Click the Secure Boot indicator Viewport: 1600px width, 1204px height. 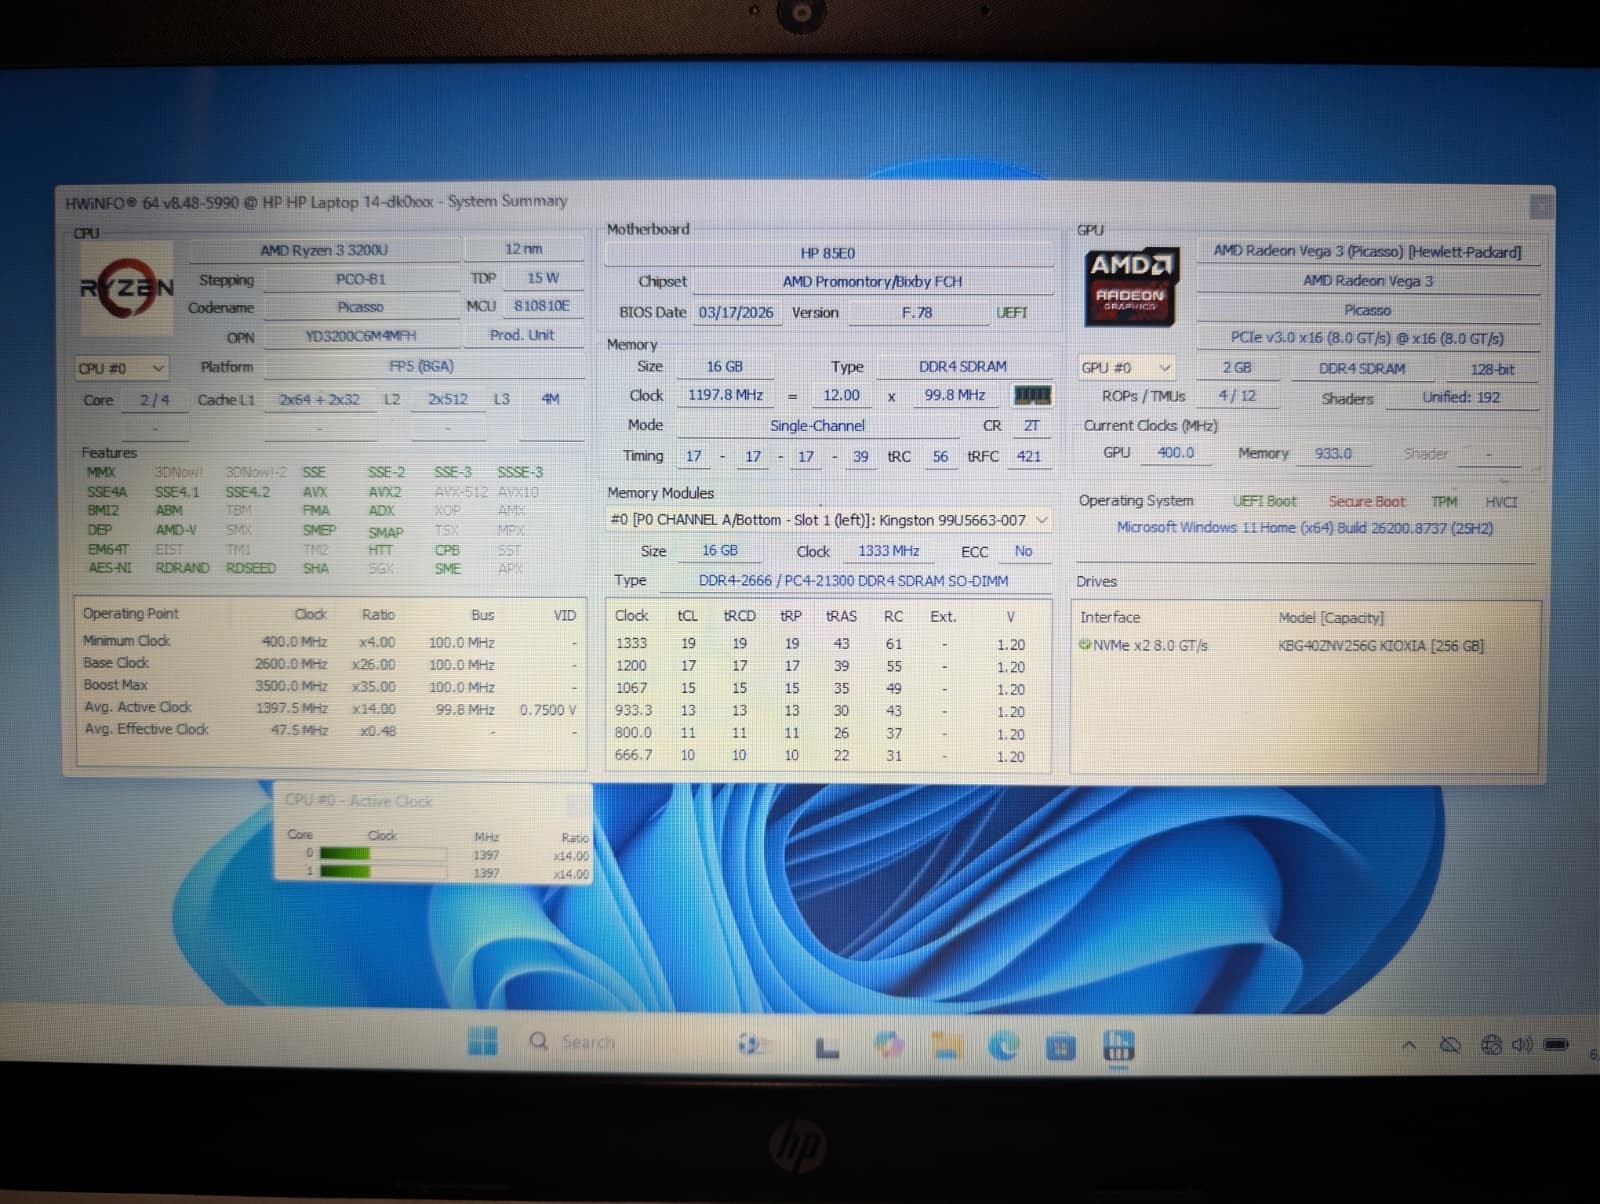1366,501
